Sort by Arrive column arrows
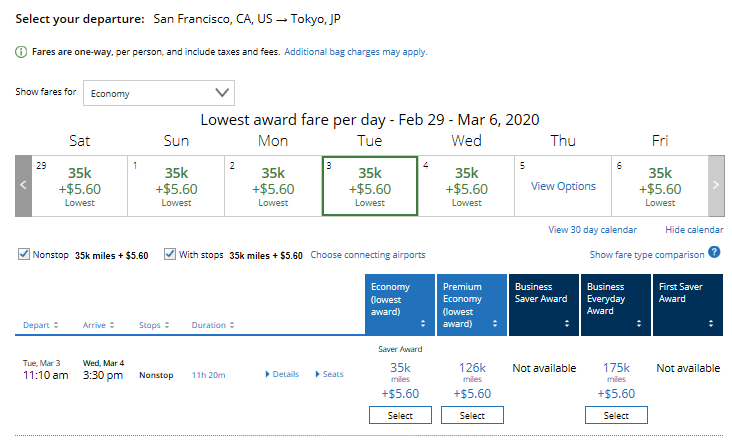732x440 pixels. pyautogui.click(x=112, y=325)
